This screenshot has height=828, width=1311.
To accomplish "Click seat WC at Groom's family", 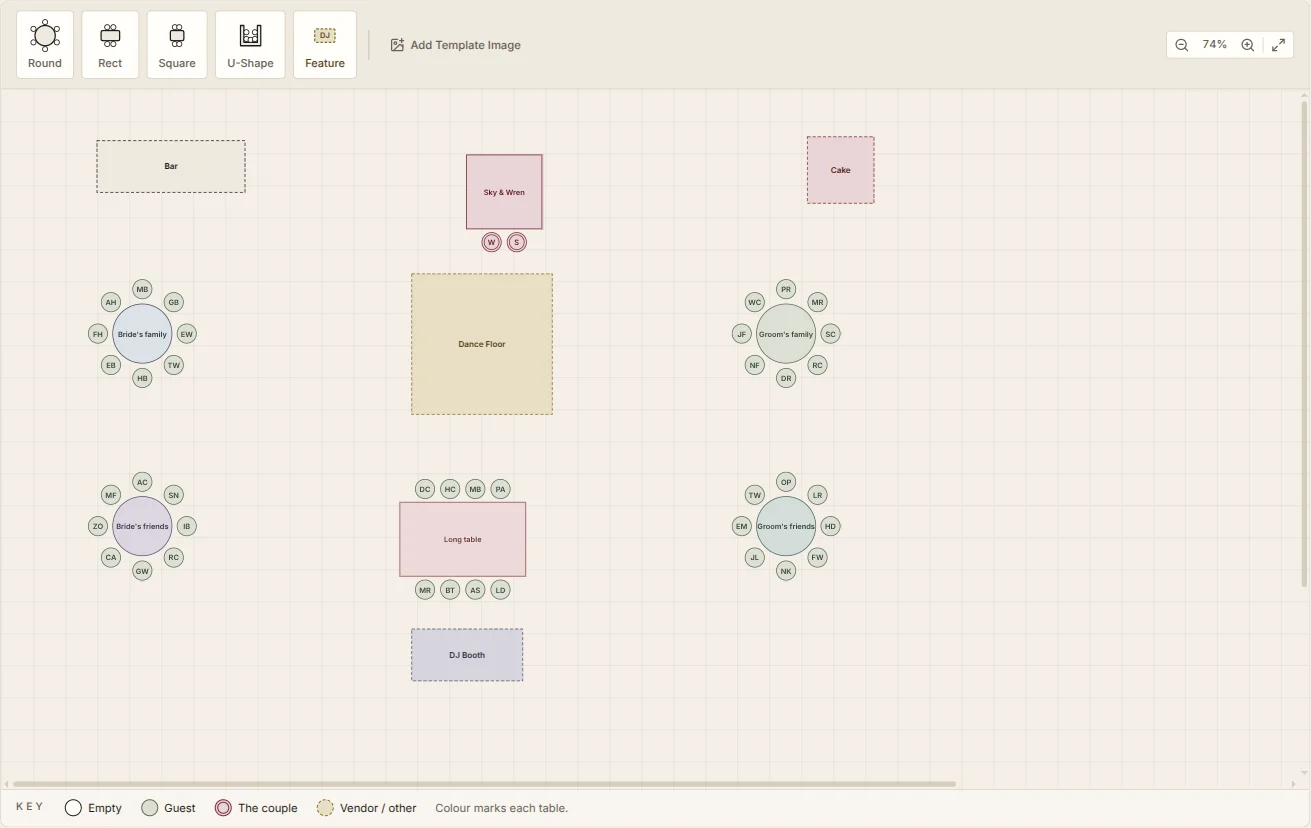I will [755, 302].
